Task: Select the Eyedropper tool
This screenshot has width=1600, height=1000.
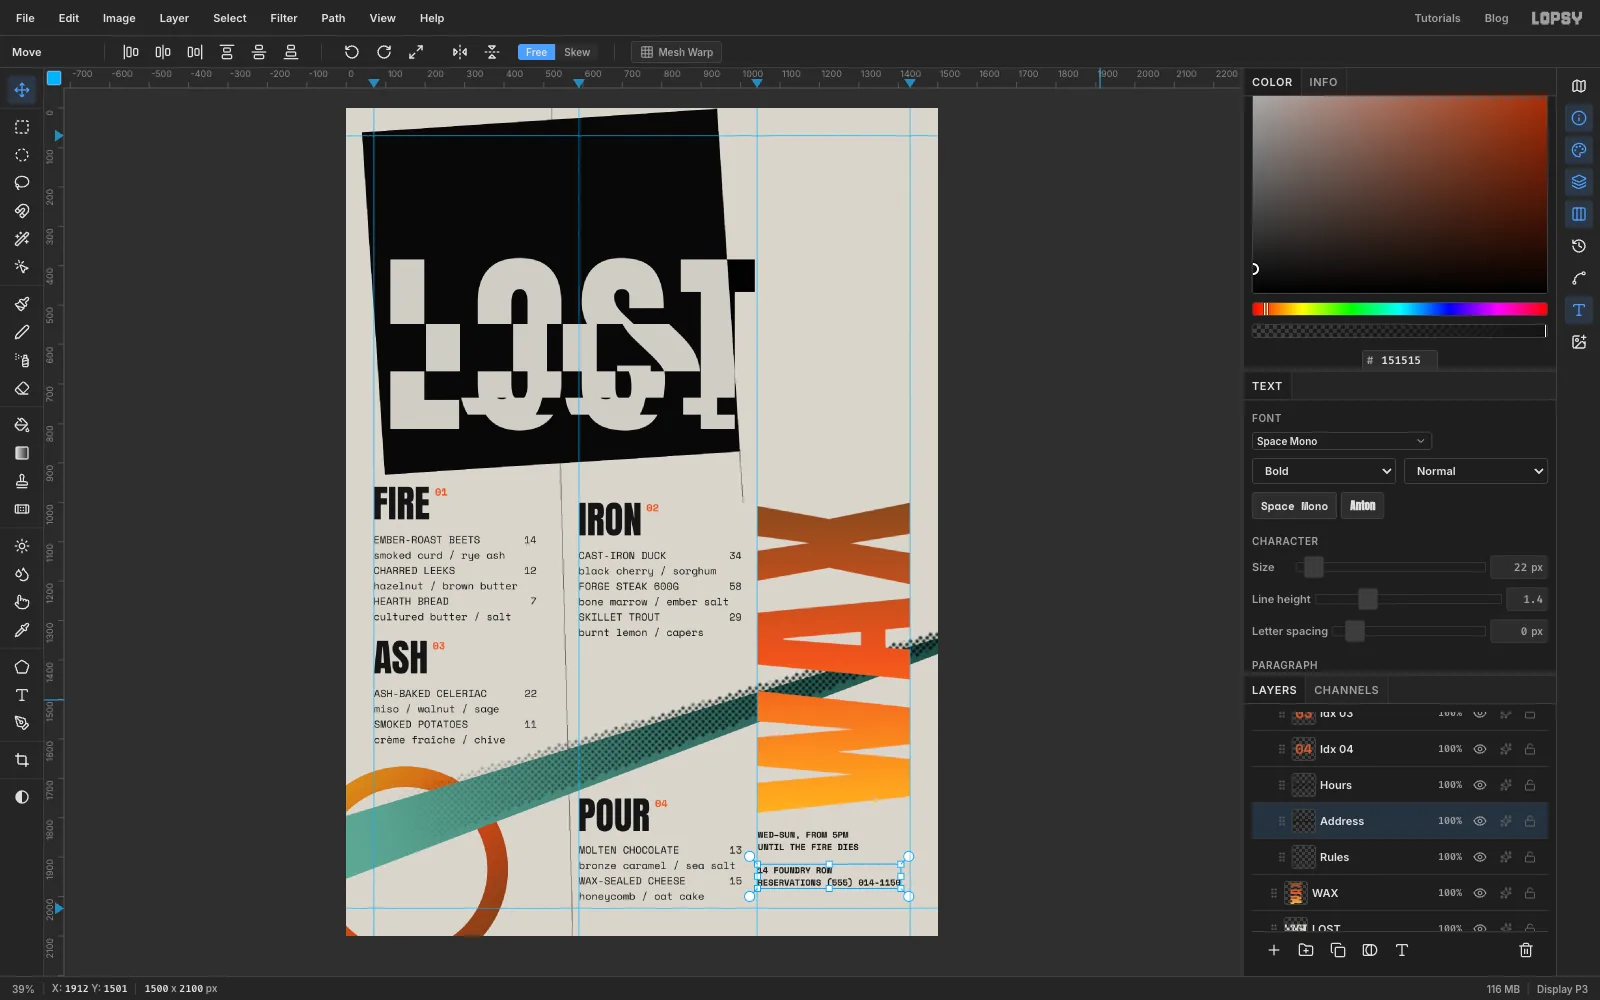Action: (21, 630)
